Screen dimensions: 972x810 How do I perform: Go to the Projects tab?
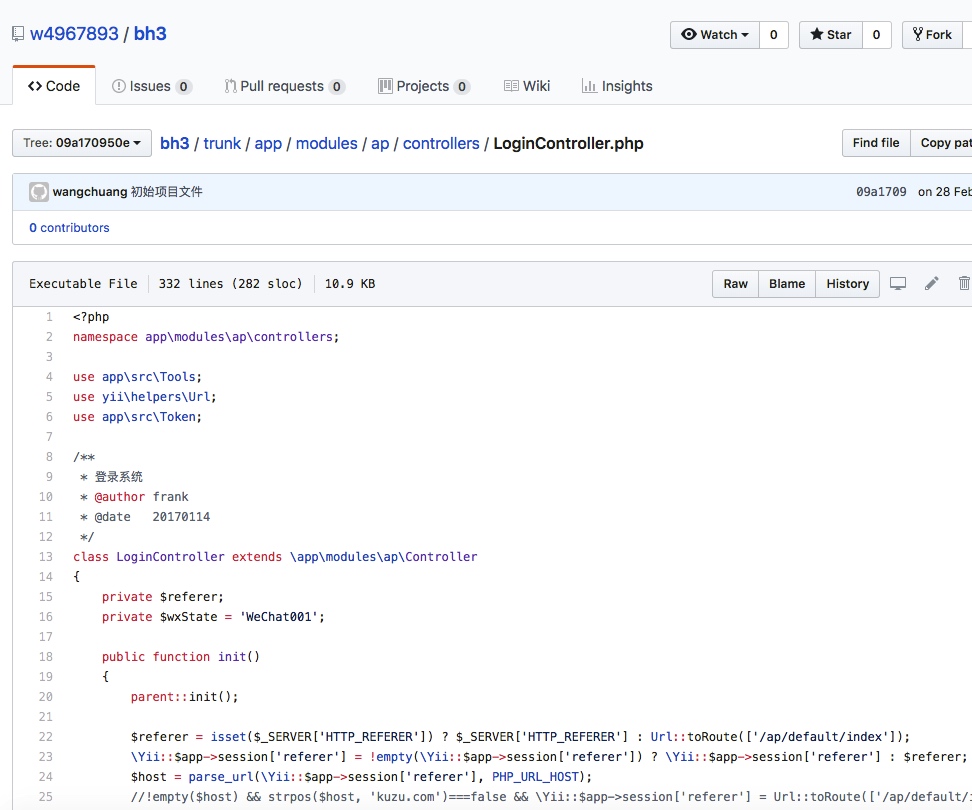coord(423,86)
